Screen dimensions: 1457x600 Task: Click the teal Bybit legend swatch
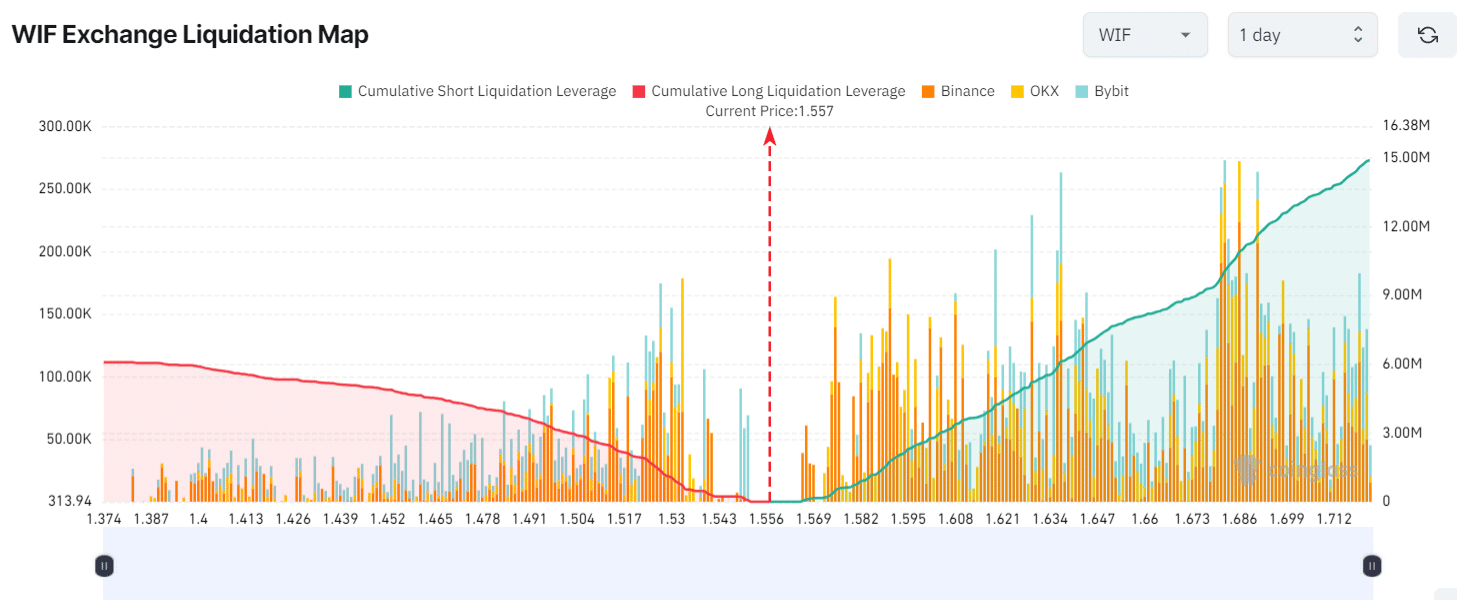1082,91
